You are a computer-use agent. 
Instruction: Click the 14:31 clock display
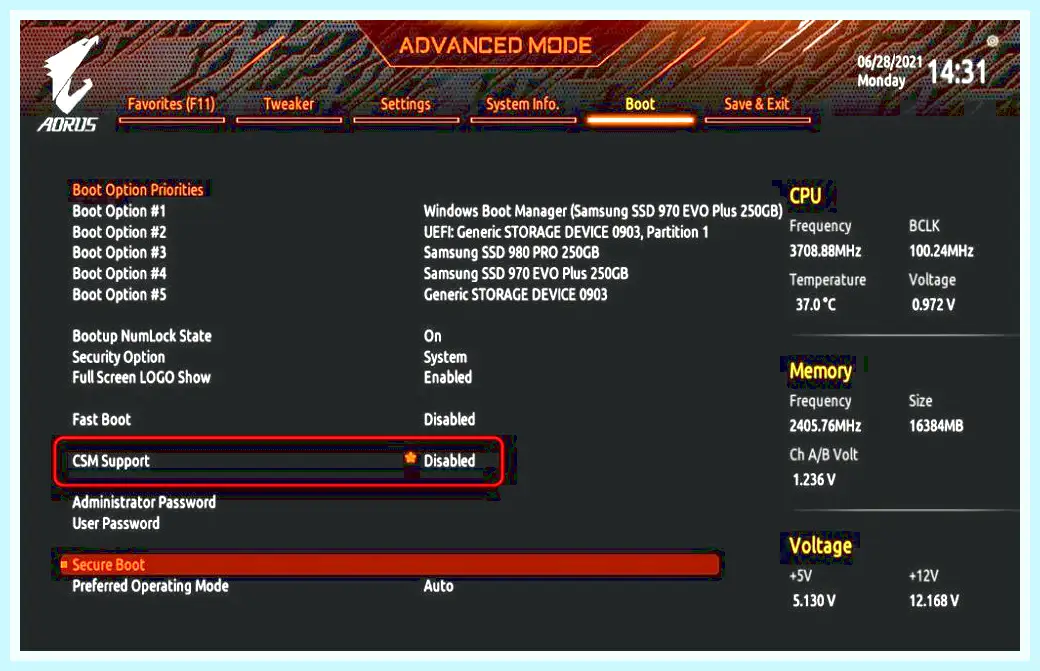point(956,72)
